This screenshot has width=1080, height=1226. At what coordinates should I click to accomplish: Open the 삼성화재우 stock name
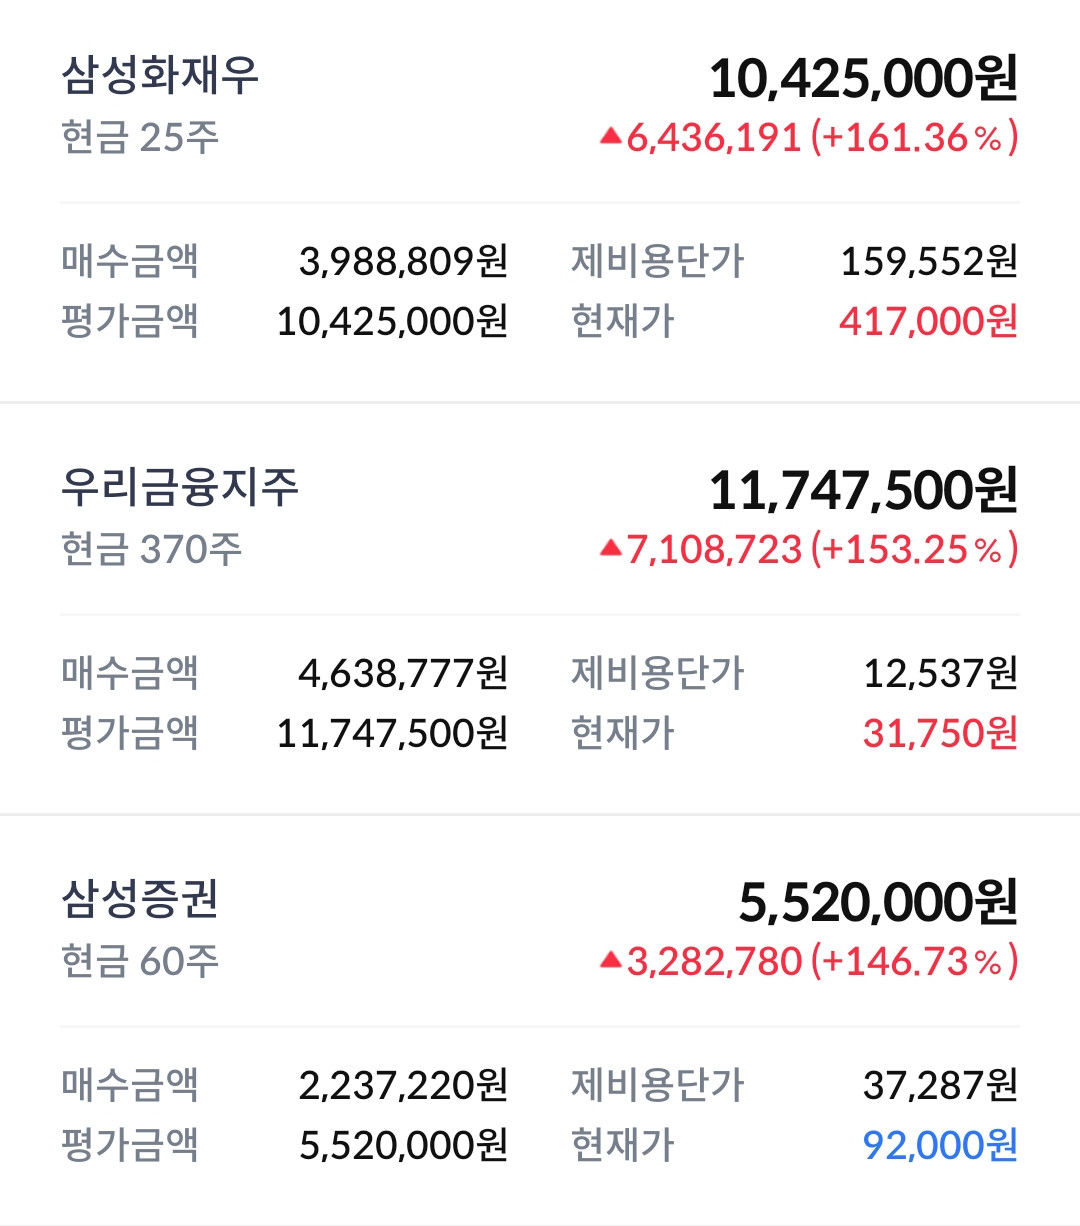[x=160, y=76]
